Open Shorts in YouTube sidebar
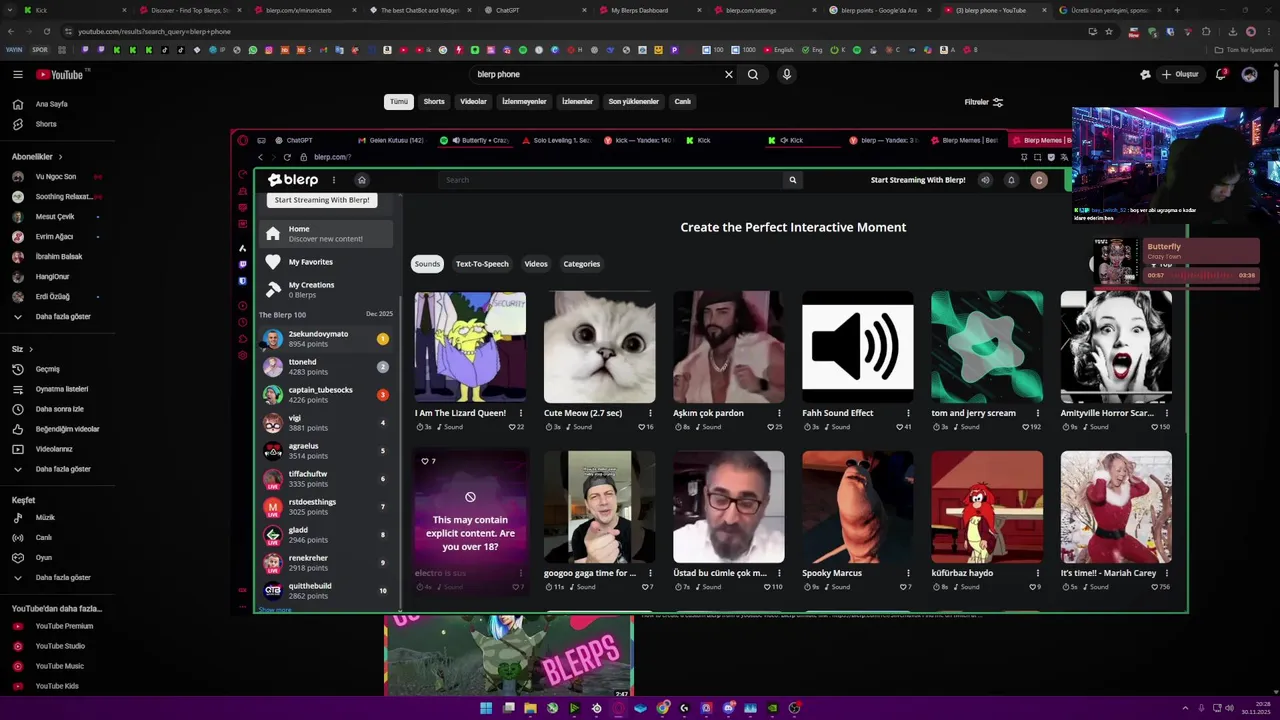1280x720 pixels. click(46, 124)
